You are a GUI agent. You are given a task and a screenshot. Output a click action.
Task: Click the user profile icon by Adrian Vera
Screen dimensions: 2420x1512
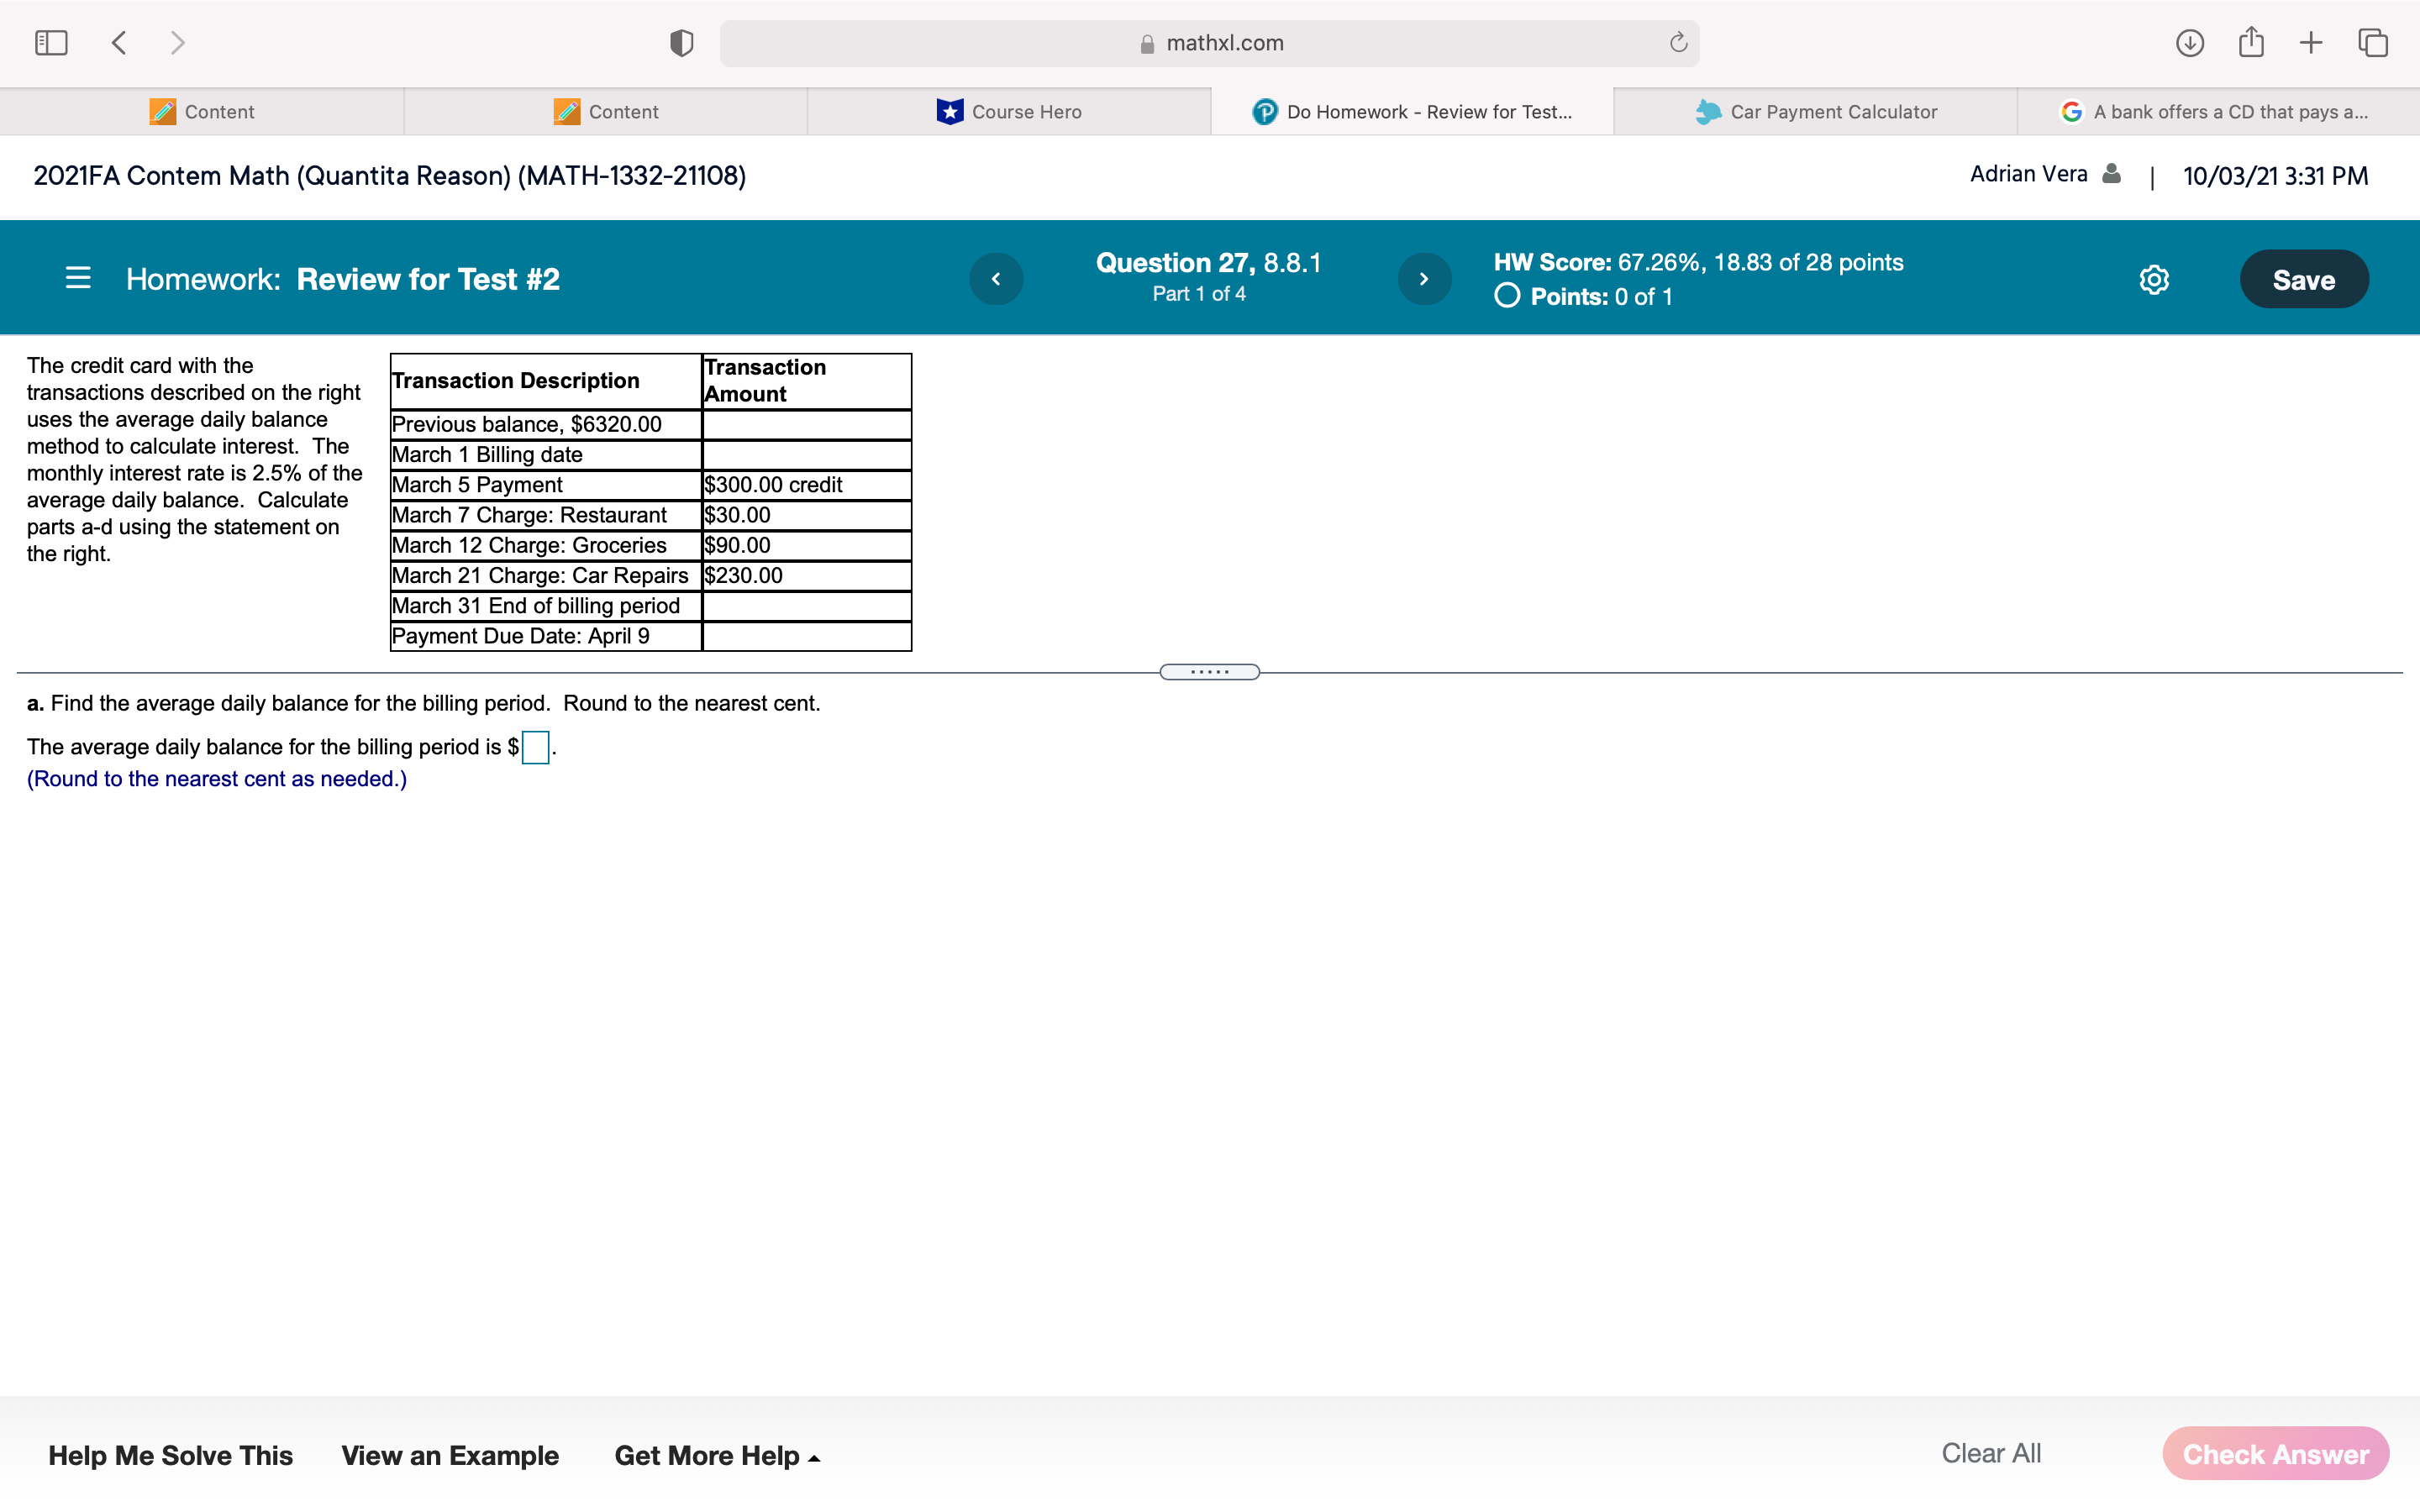pyautogui.click(x=2112, y=174)
